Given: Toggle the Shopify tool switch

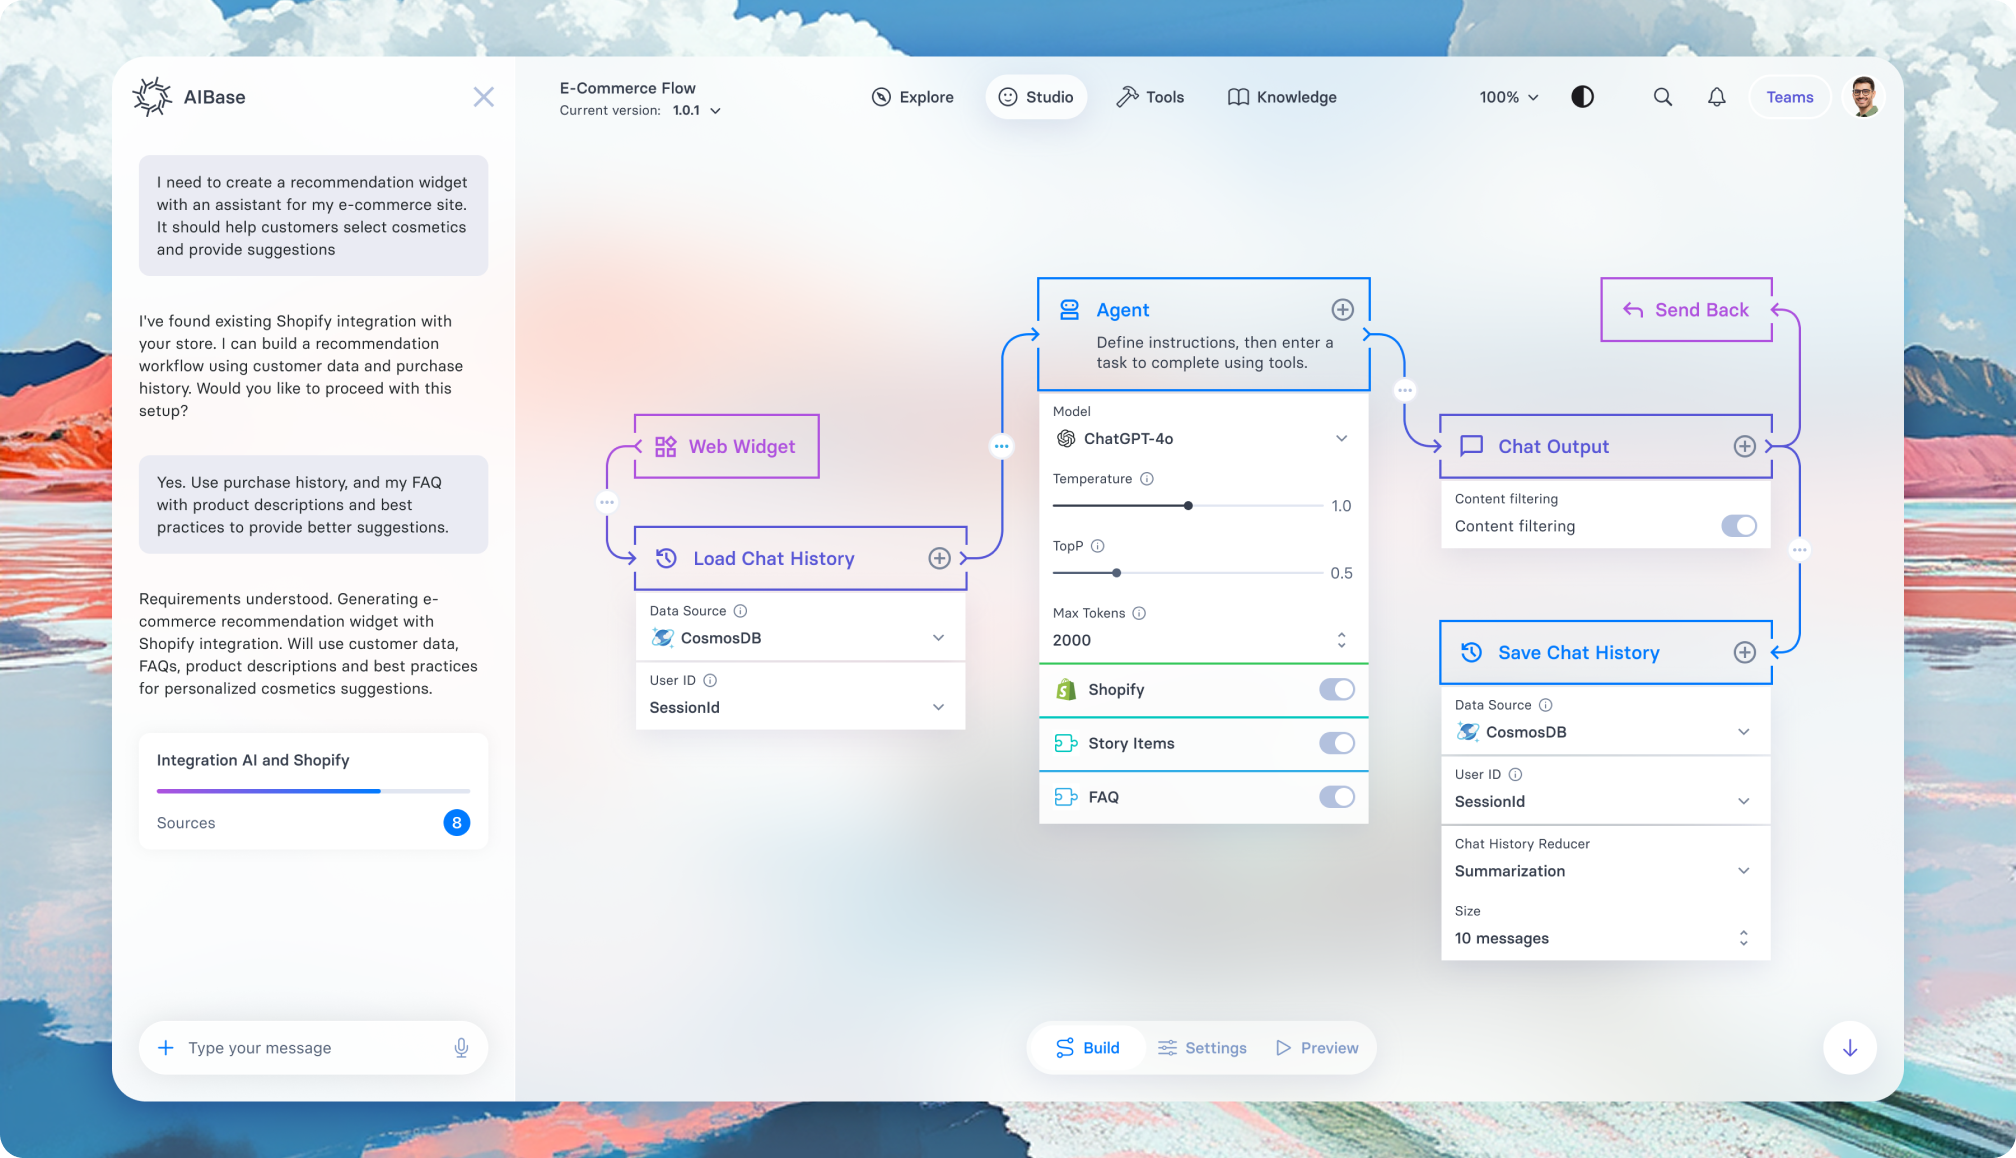Looking at the screenshot, I should [x=1336, y=690].
